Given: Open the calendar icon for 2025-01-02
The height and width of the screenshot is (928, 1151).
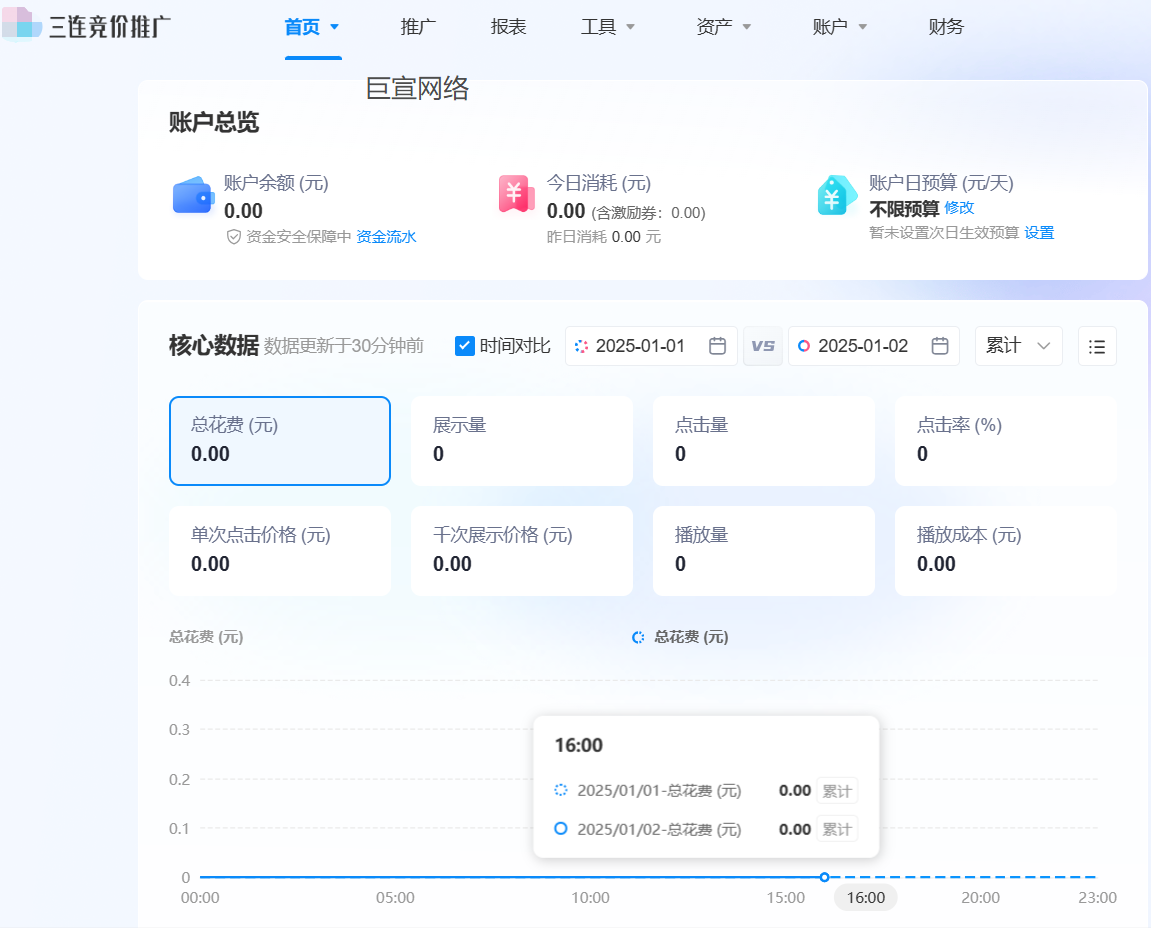Looking at the screenshot, I should pyautogui.click(x=940, y=346).
